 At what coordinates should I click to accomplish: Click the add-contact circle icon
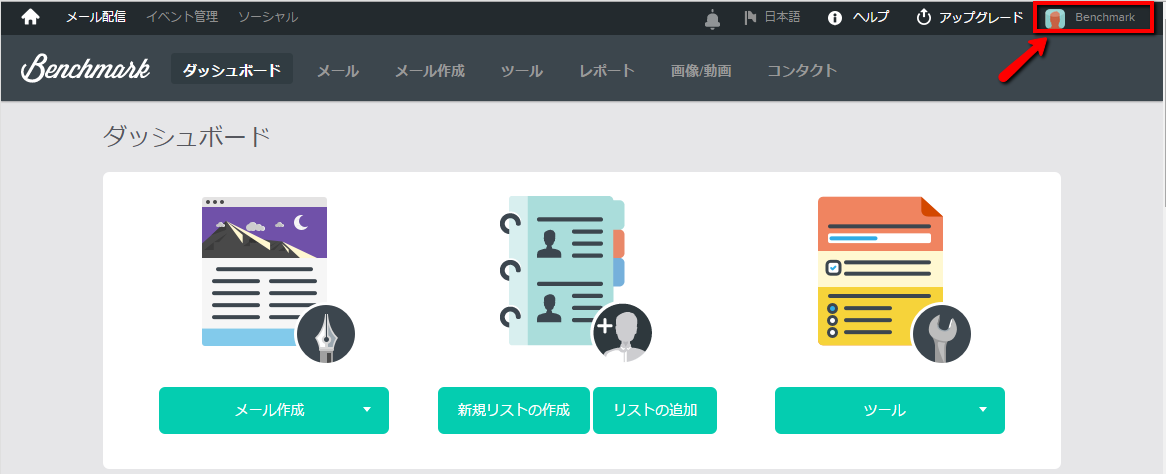click(x=622, y=333)
